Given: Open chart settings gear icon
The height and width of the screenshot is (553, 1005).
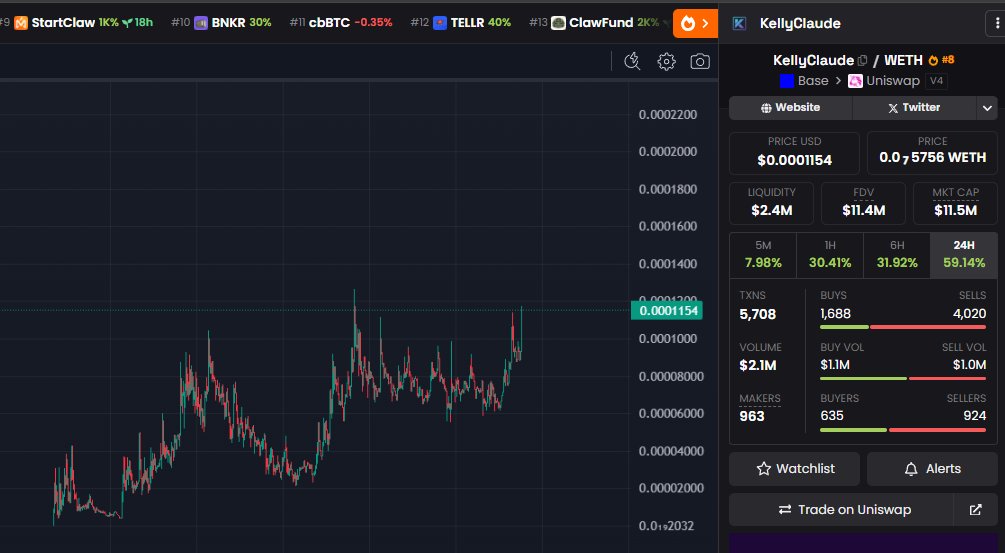Looking at the screenshot, I should [667, 62].
